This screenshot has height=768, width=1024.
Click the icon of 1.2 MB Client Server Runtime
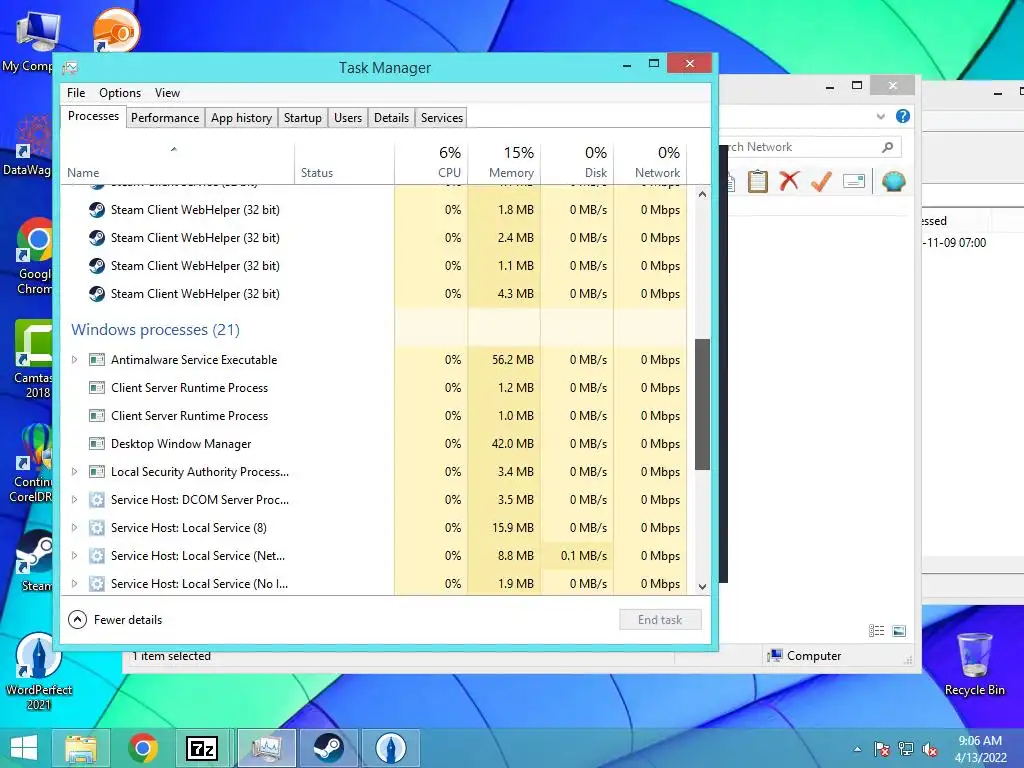tap(97, 388)
